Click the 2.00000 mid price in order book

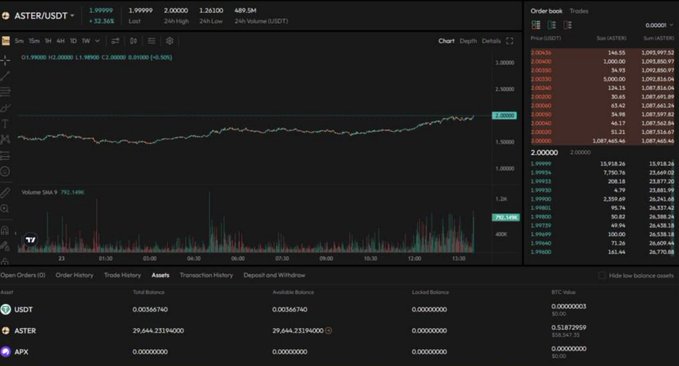click(x=544, y=152)
